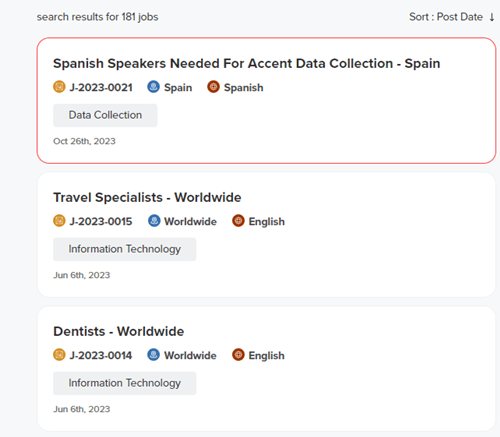
Task: Open the Sort: Post Date dropdown
Action: 446,17
